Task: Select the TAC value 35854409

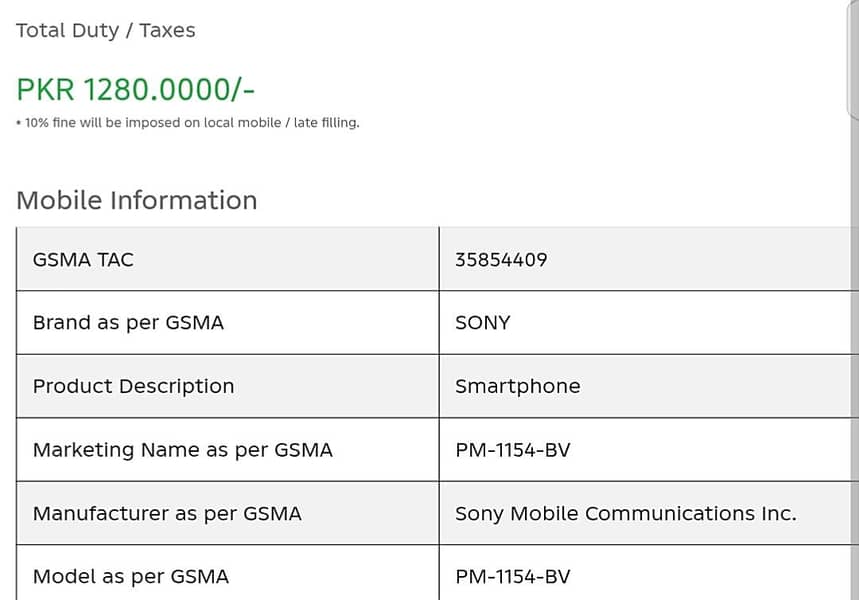Action: coord(501,260)
